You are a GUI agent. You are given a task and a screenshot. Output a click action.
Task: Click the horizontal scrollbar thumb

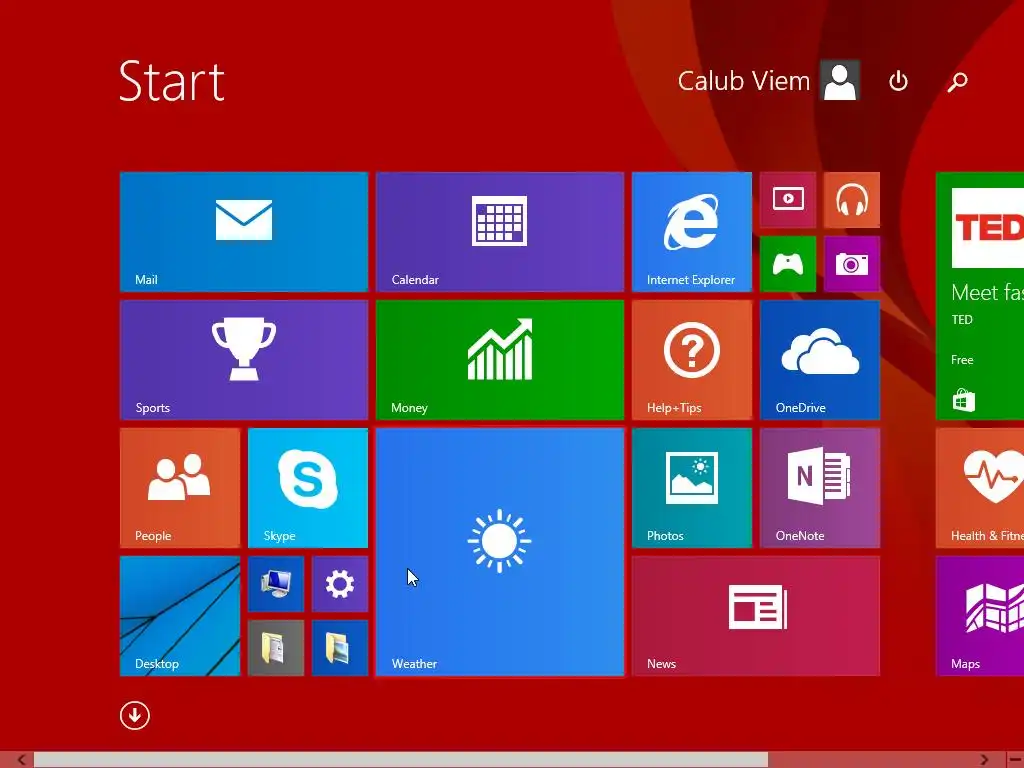pos(401,760)
